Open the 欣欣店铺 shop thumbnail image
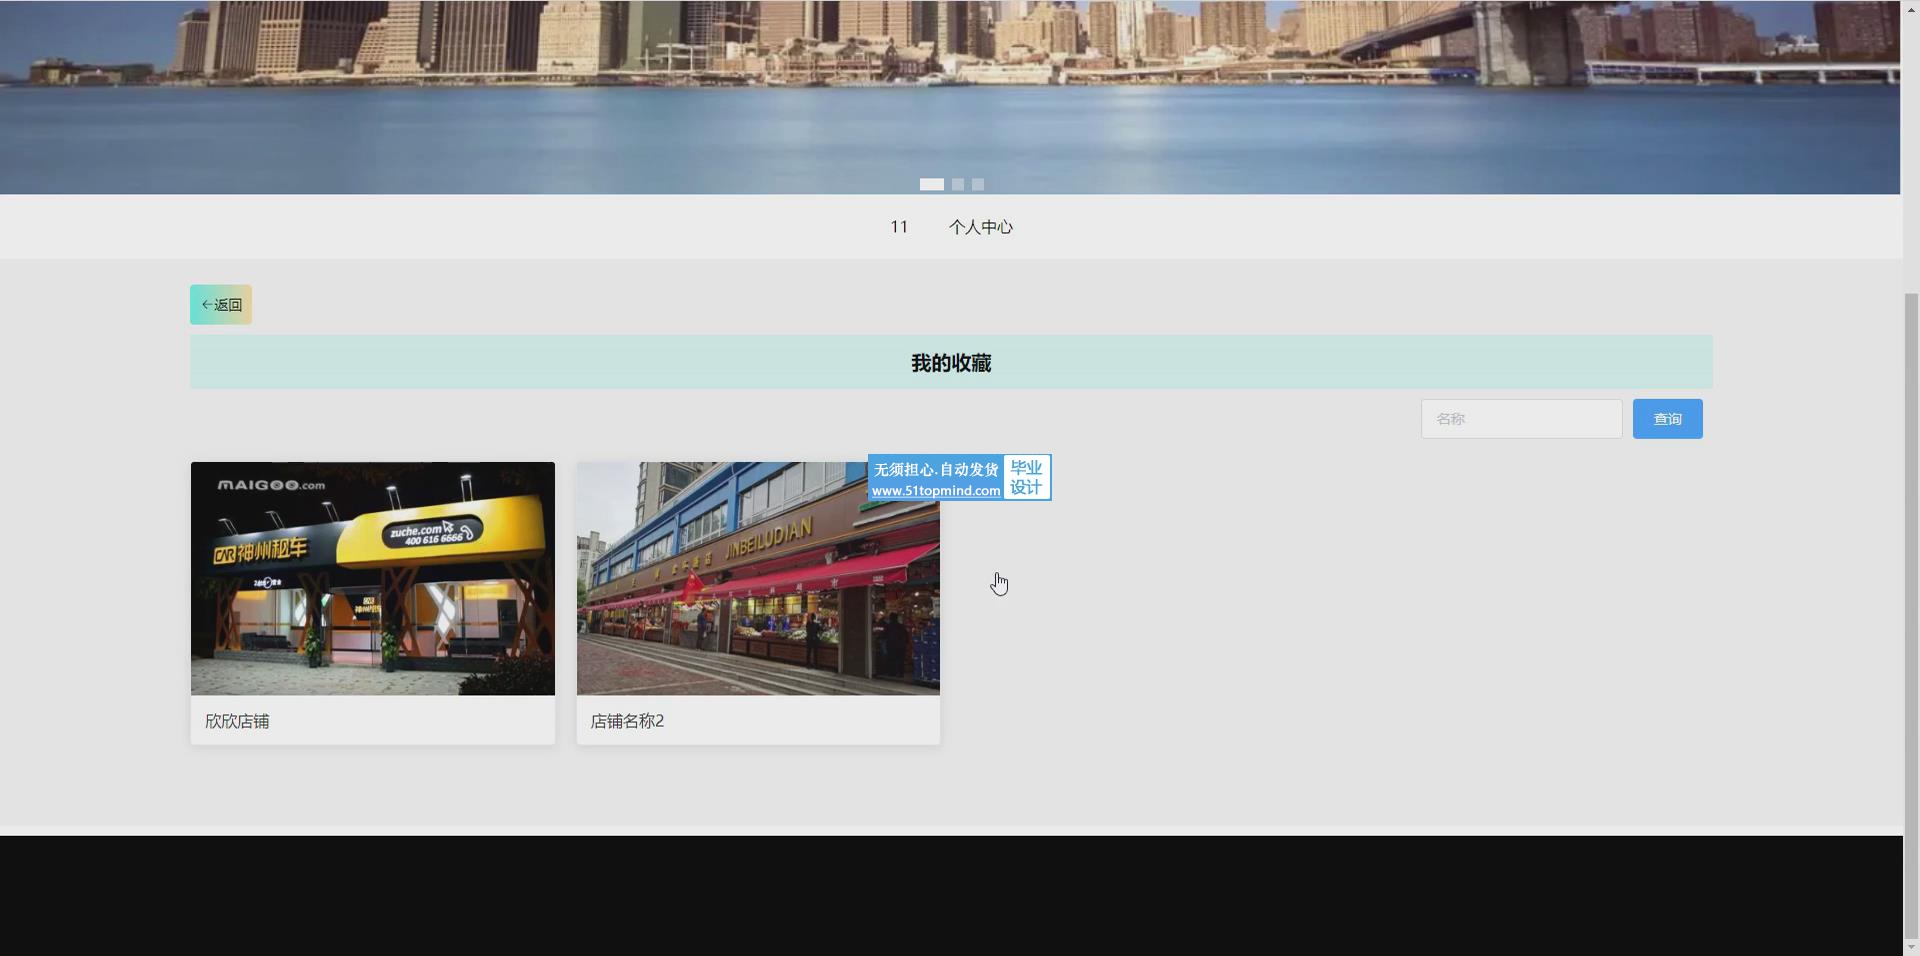 373,578
